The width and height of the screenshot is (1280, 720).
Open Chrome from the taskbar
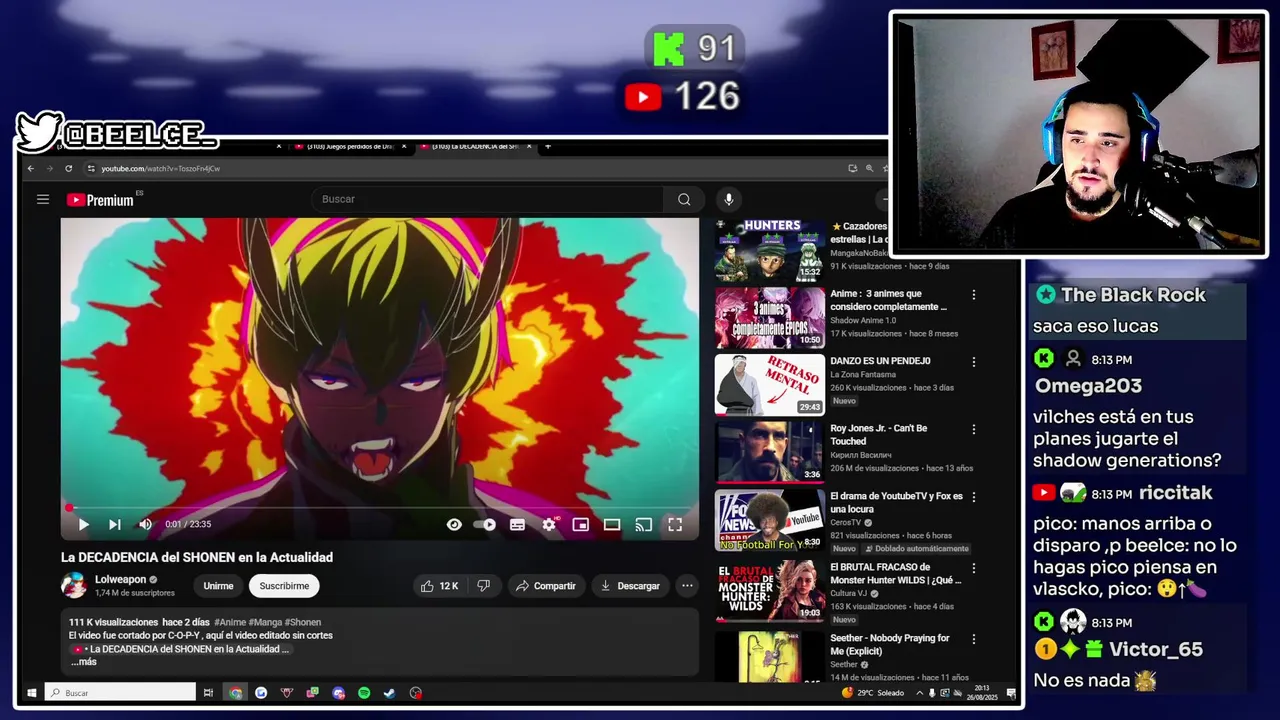click(235, 692)
